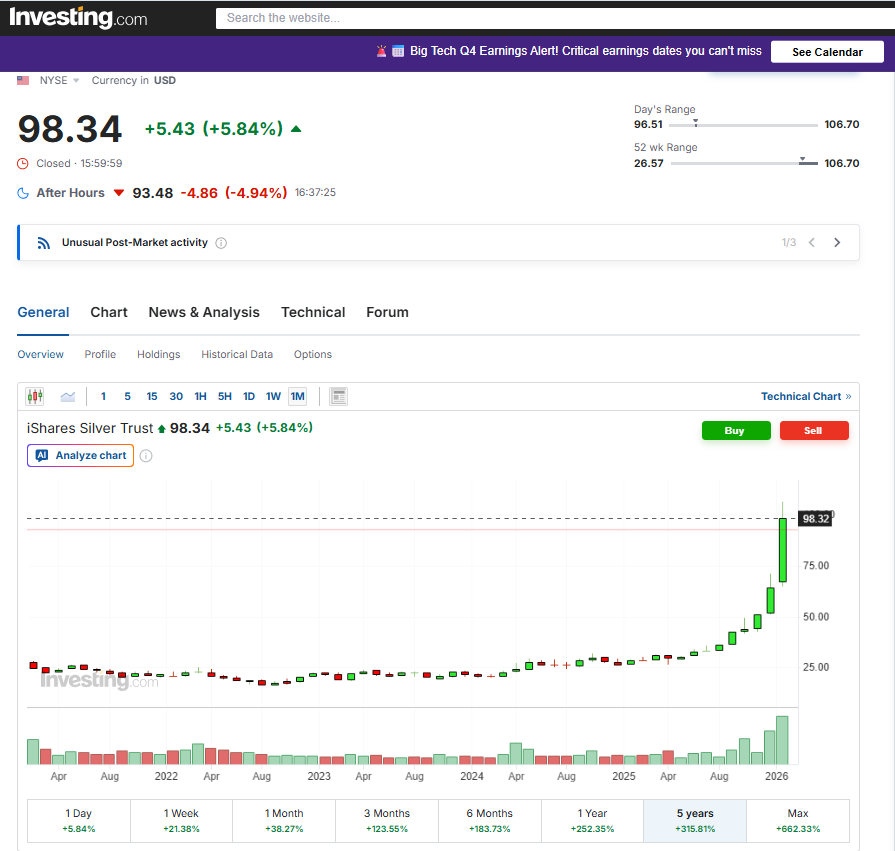Select the 1 Year performance range
Viewport: 895px width, 851px height.
click(592, 821)
